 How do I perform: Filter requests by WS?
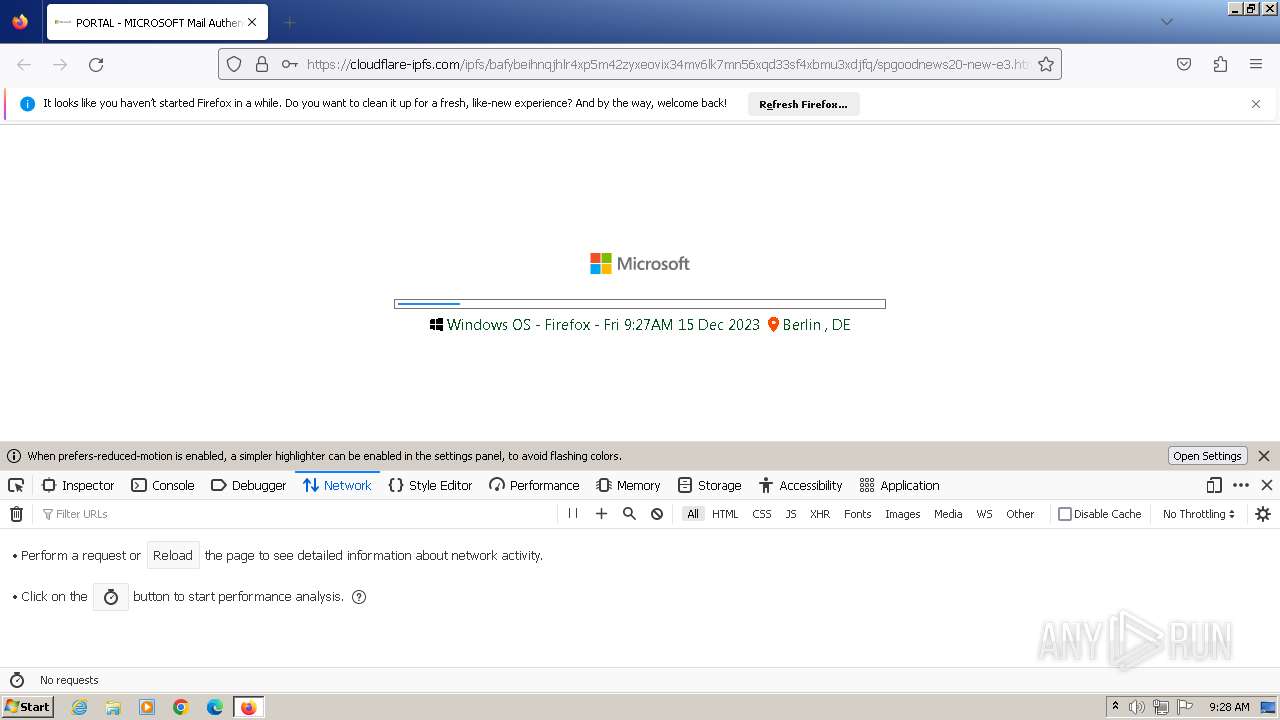click(x=984, y=514)
